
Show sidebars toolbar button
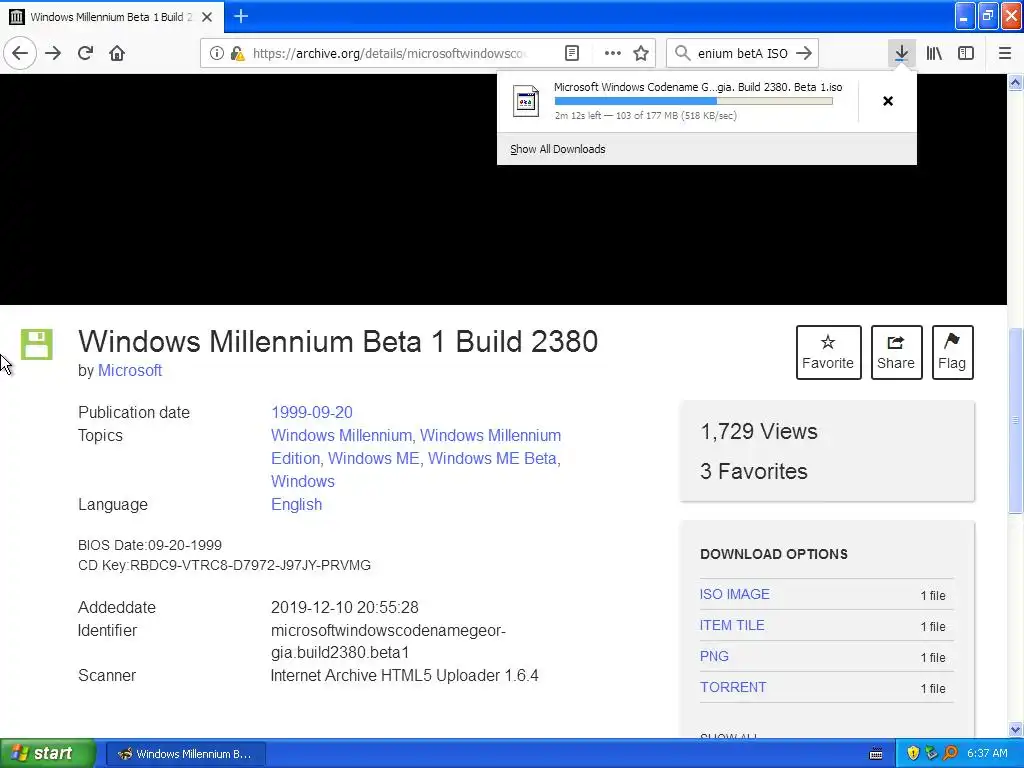pos(966,54)
